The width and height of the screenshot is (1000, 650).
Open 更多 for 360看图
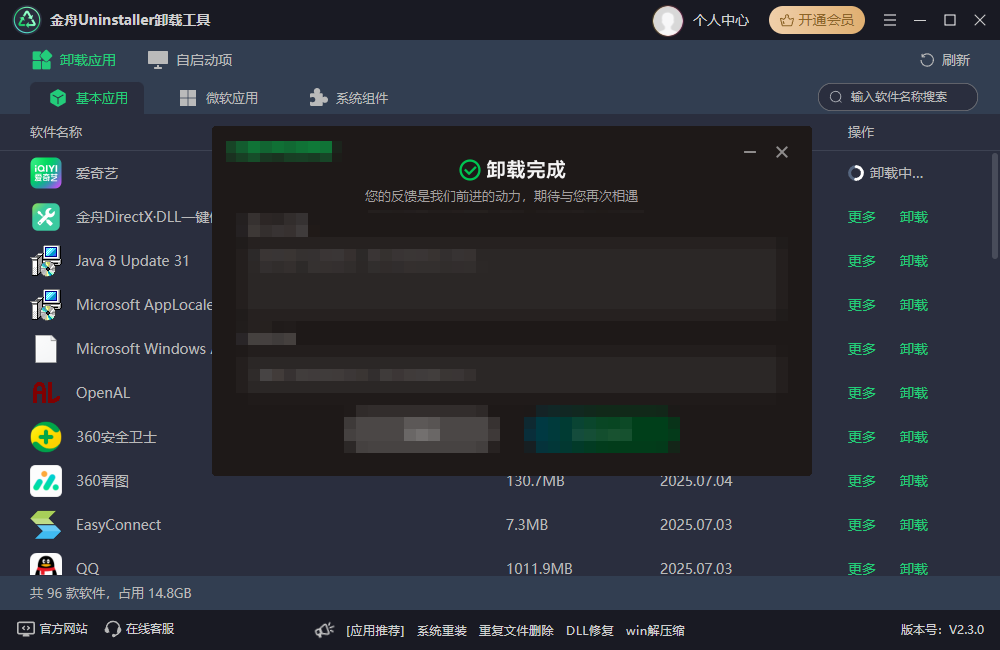(x=862, y=481)
